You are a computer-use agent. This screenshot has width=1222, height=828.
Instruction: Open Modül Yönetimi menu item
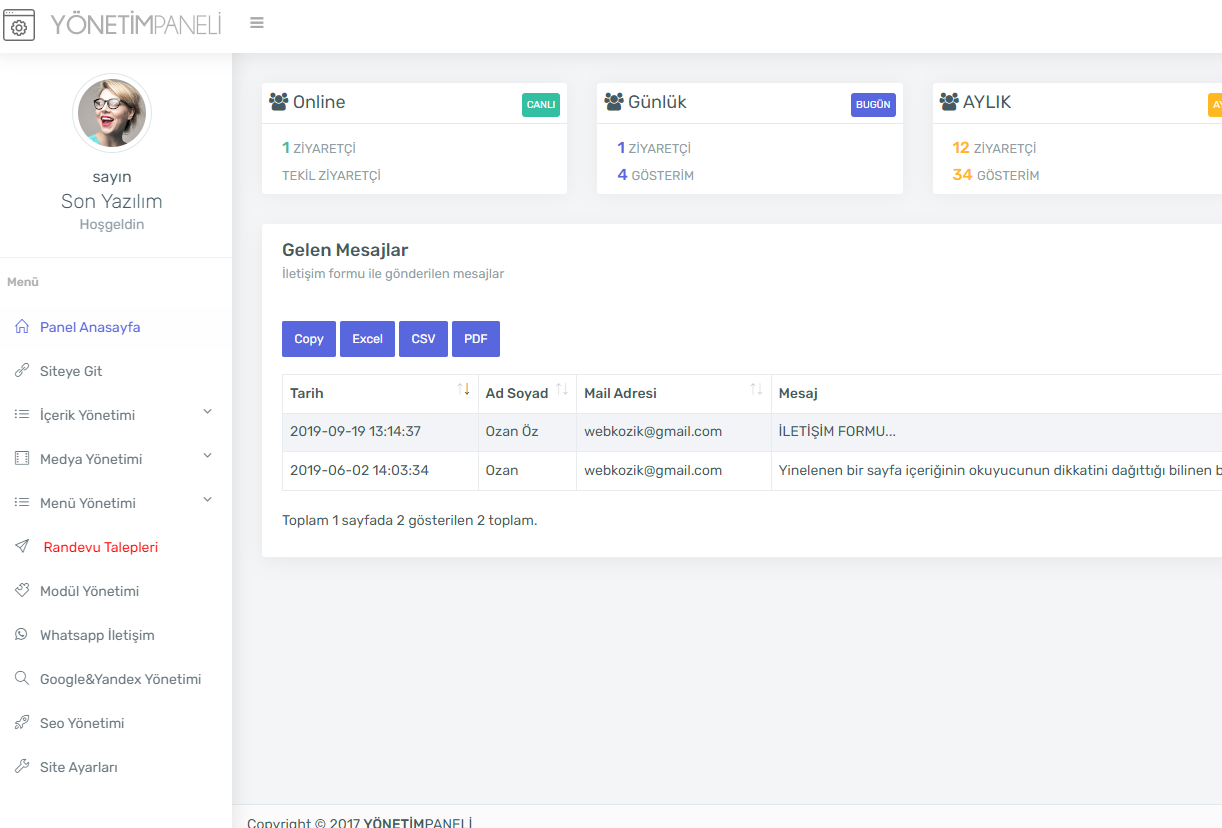point(89,591)
